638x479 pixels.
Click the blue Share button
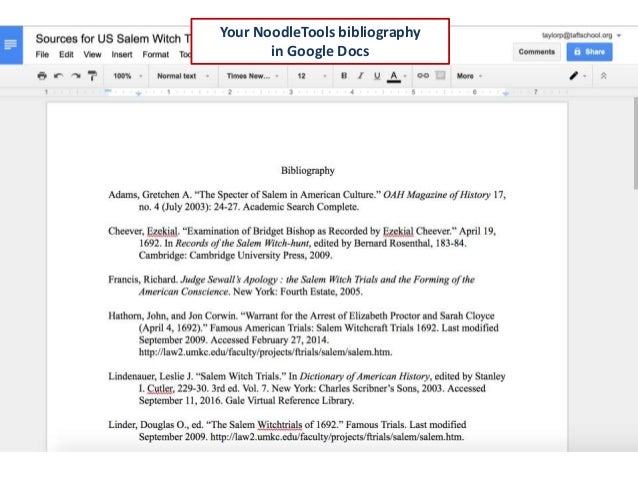[587, 51]
